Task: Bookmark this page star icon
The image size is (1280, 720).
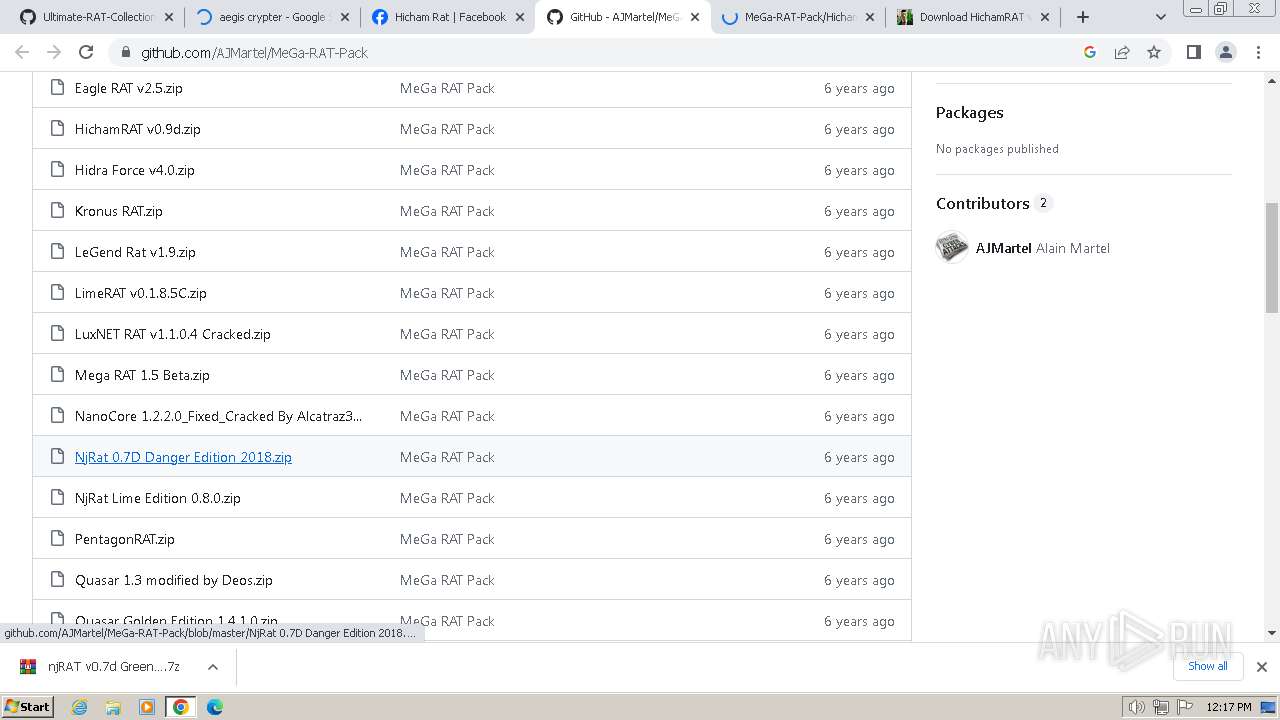Action: click(x=1154, y=52)
